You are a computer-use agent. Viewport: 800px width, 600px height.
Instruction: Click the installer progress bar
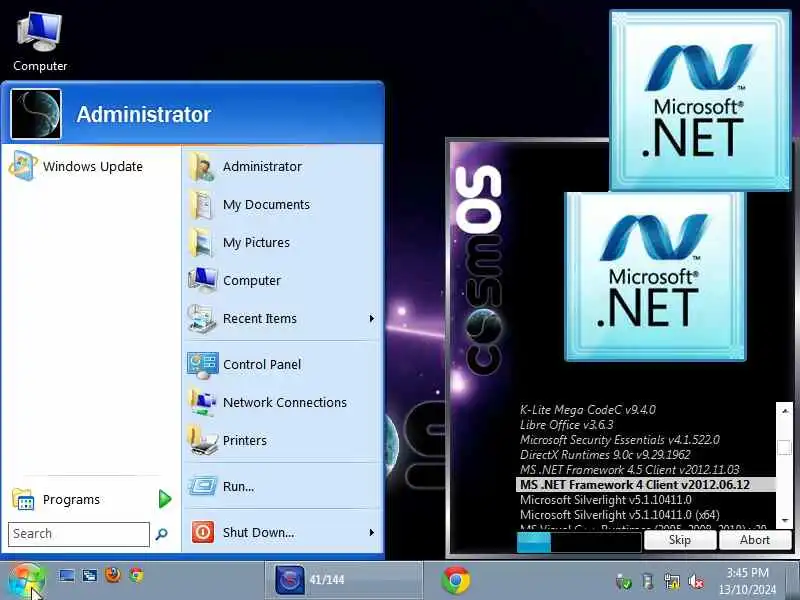[579, 542]
